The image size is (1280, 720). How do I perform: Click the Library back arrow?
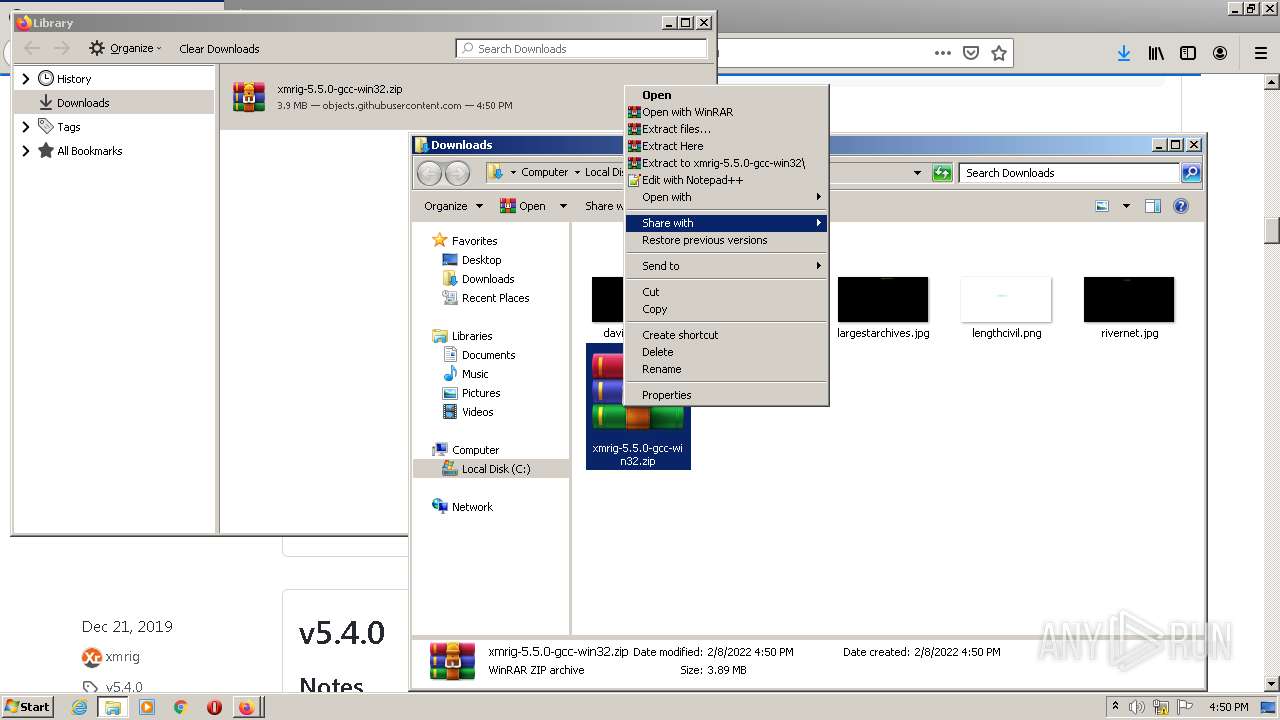pos(32,48)
